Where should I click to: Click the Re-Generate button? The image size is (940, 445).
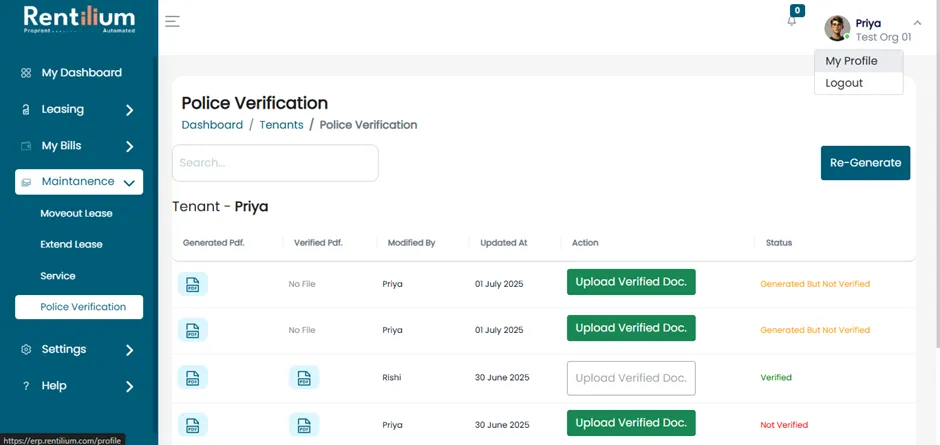coord(865,163)
